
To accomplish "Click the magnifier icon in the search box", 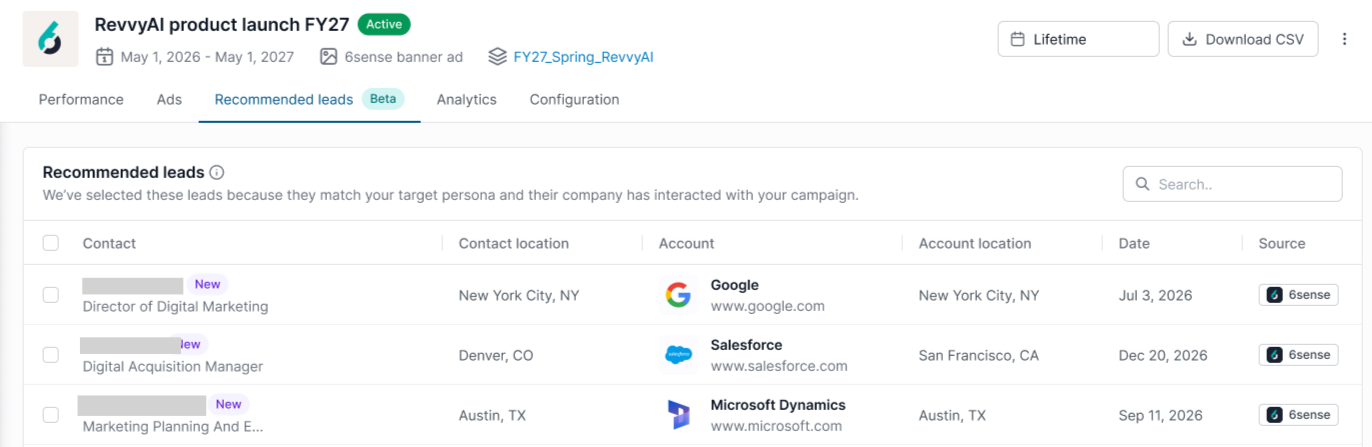I will 1142,184.
